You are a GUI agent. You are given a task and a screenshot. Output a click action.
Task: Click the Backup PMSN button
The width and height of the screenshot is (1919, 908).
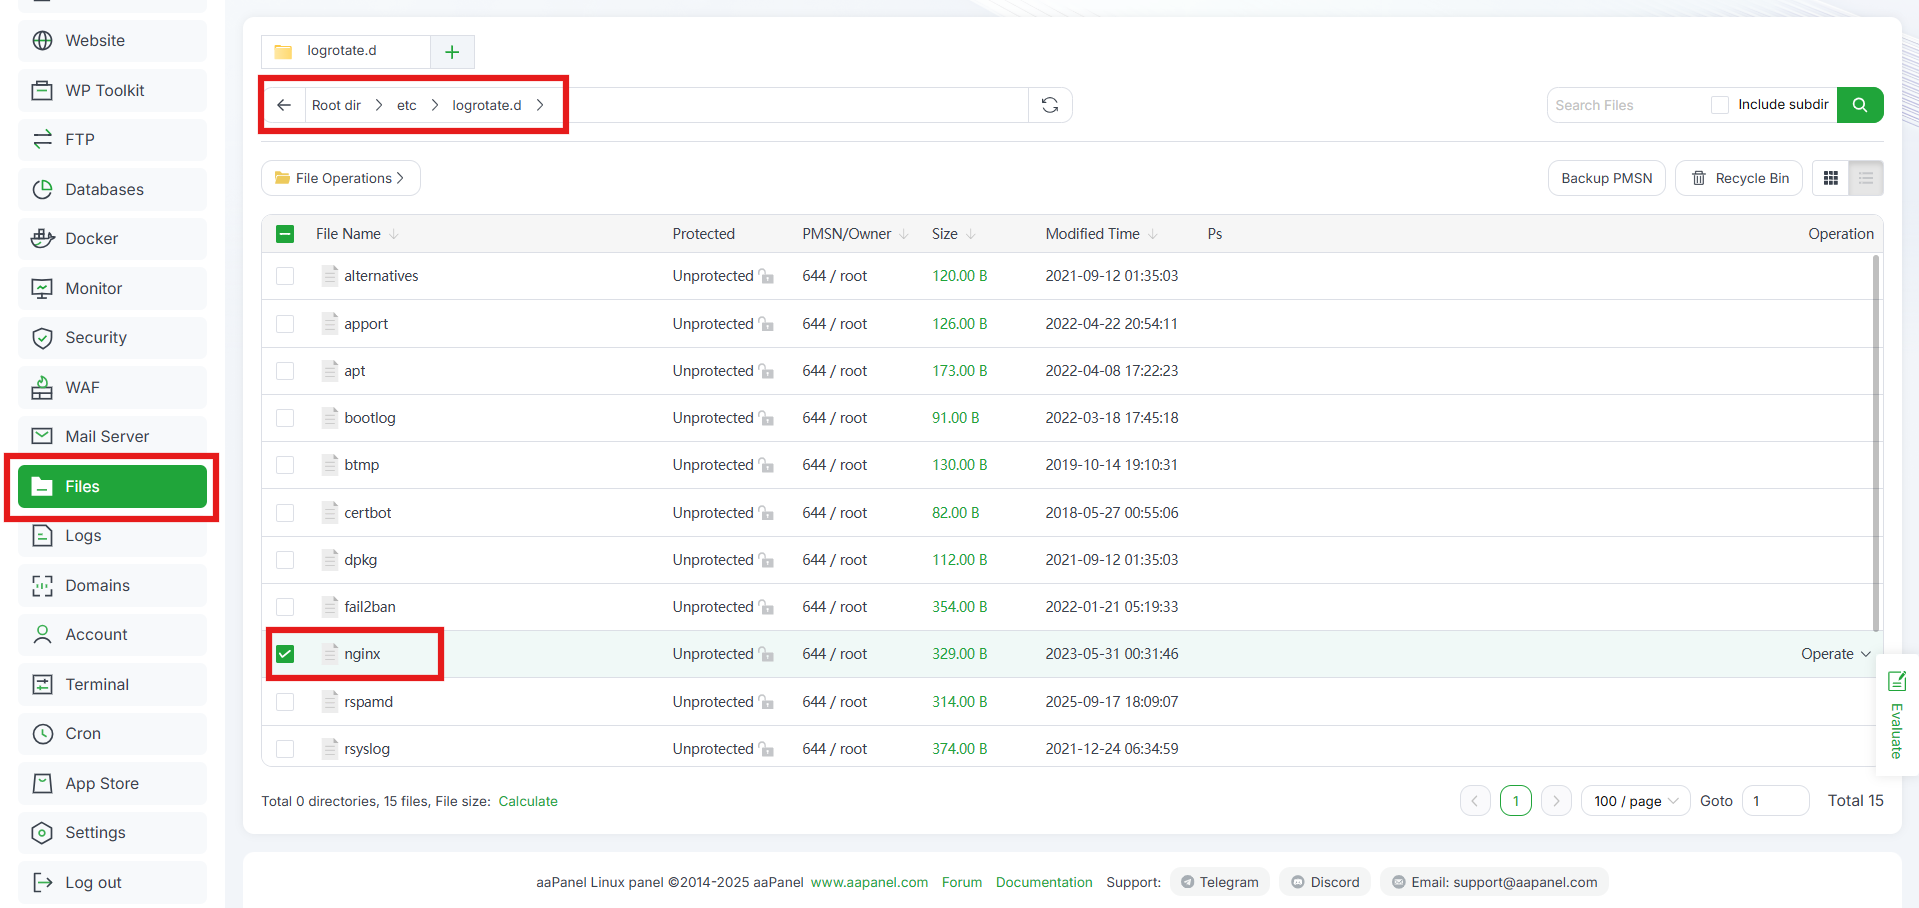(x=1607, y=178)
